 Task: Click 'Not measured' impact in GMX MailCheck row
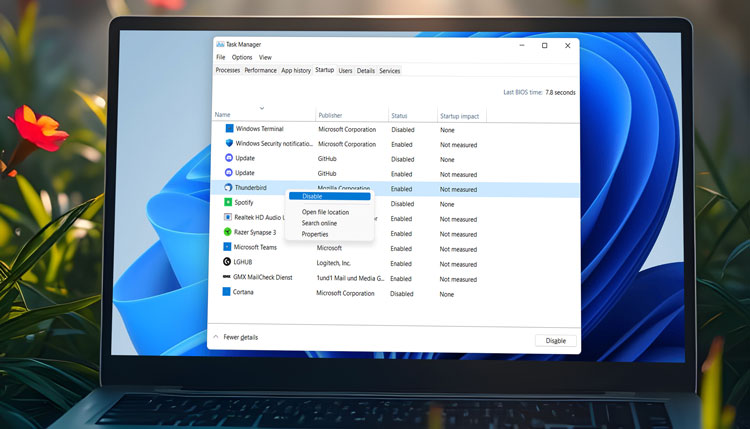point(458,279)
